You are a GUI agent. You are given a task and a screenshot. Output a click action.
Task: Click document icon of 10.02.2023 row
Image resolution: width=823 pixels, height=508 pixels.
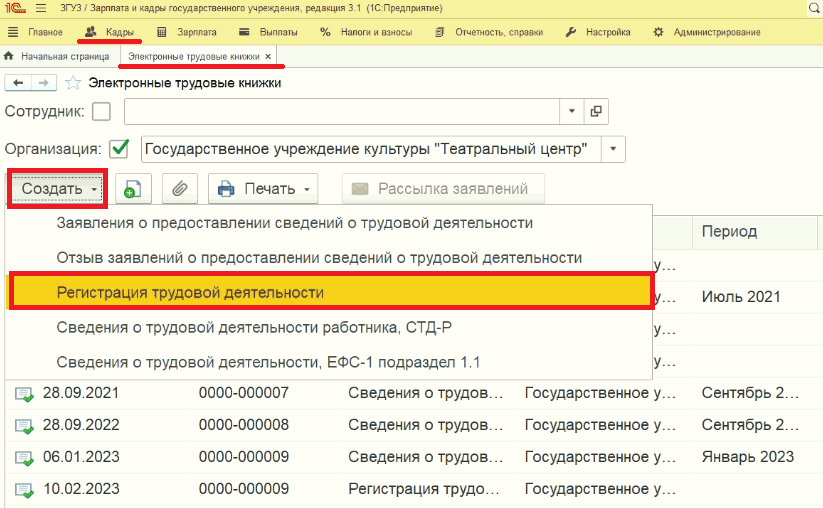coord(24,490)
